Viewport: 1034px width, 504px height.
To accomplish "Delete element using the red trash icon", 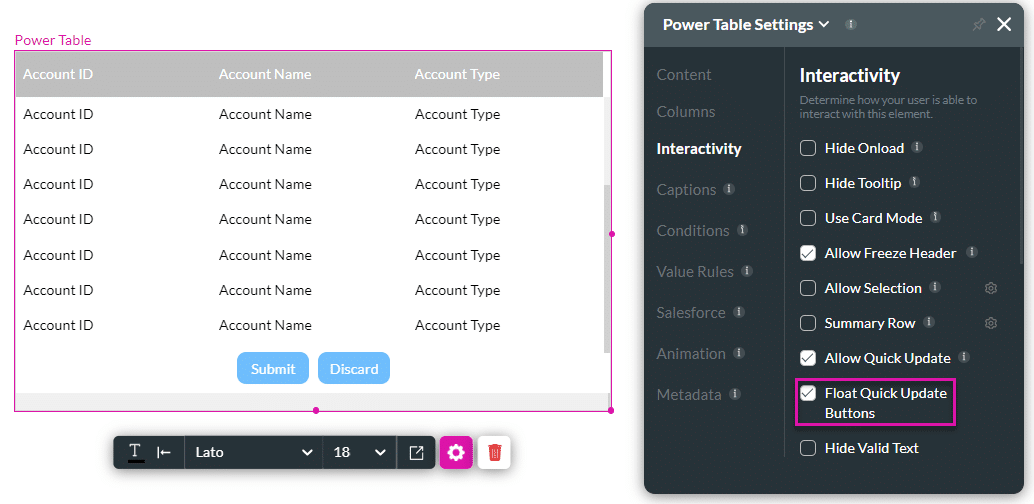I will click(x=494, y=452).
